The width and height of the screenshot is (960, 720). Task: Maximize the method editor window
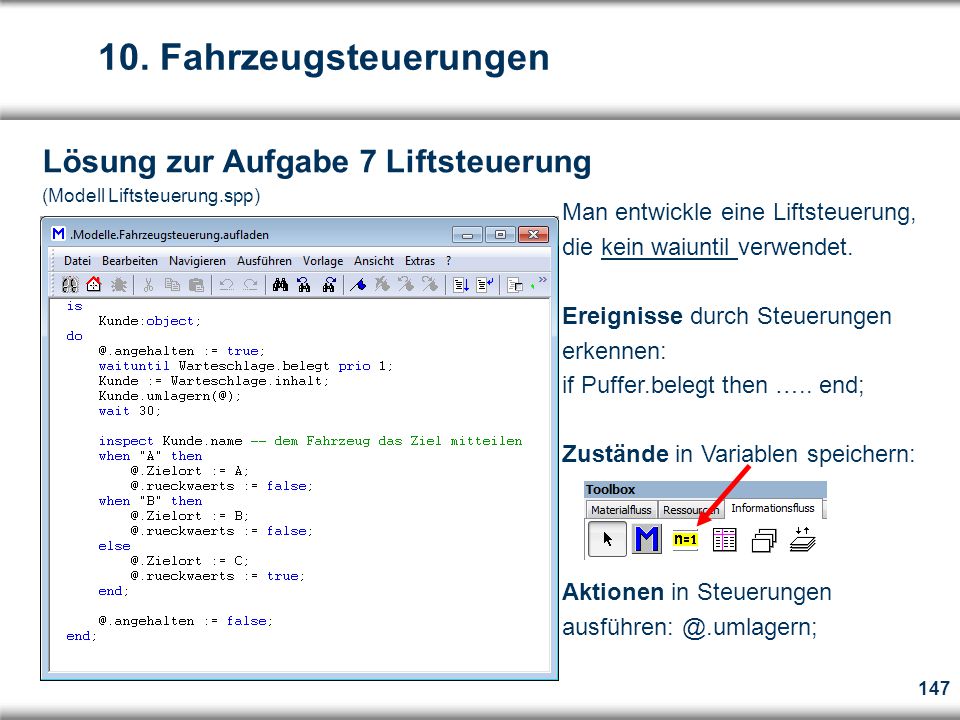(500, 234)
